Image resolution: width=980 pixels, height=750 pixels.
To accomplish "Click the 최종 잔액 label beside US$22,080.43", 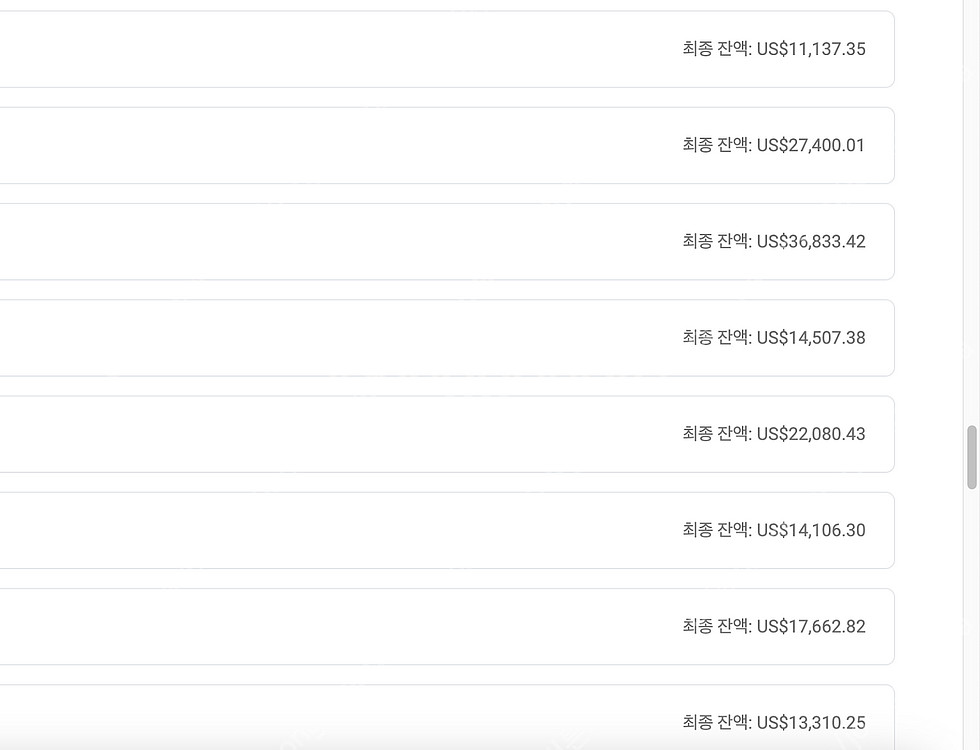I will pos(716,434).
